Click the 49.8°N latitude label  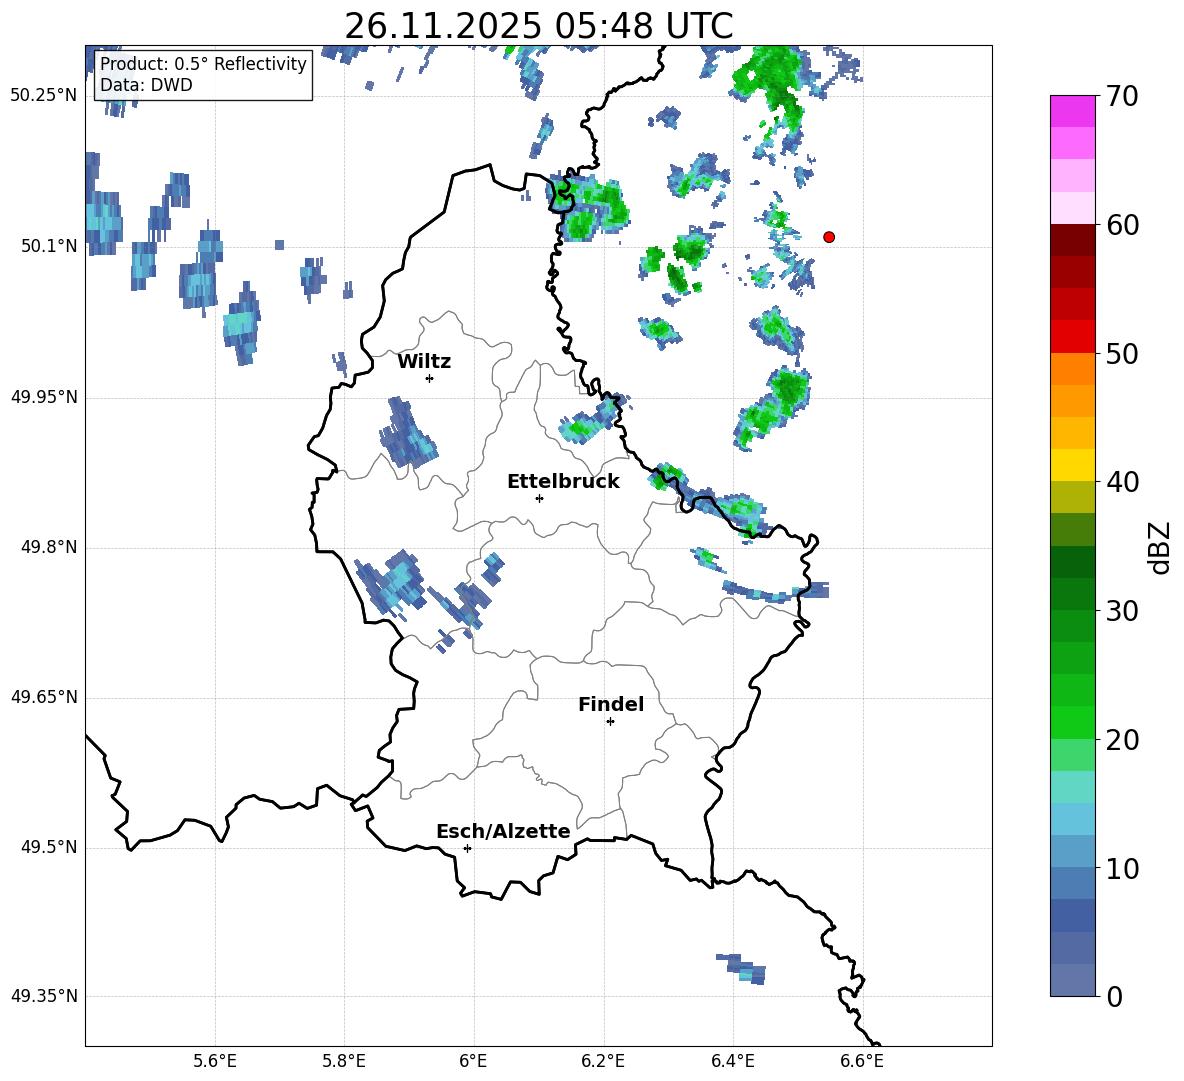48,547
